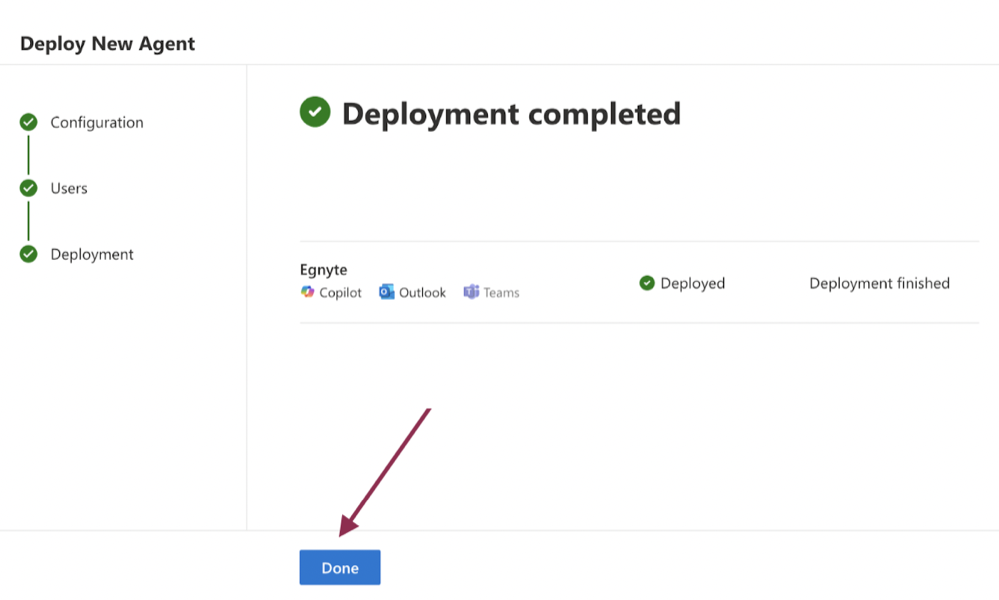
Task: Click the green Deployment completed check icon
Action: coord(314,112)
